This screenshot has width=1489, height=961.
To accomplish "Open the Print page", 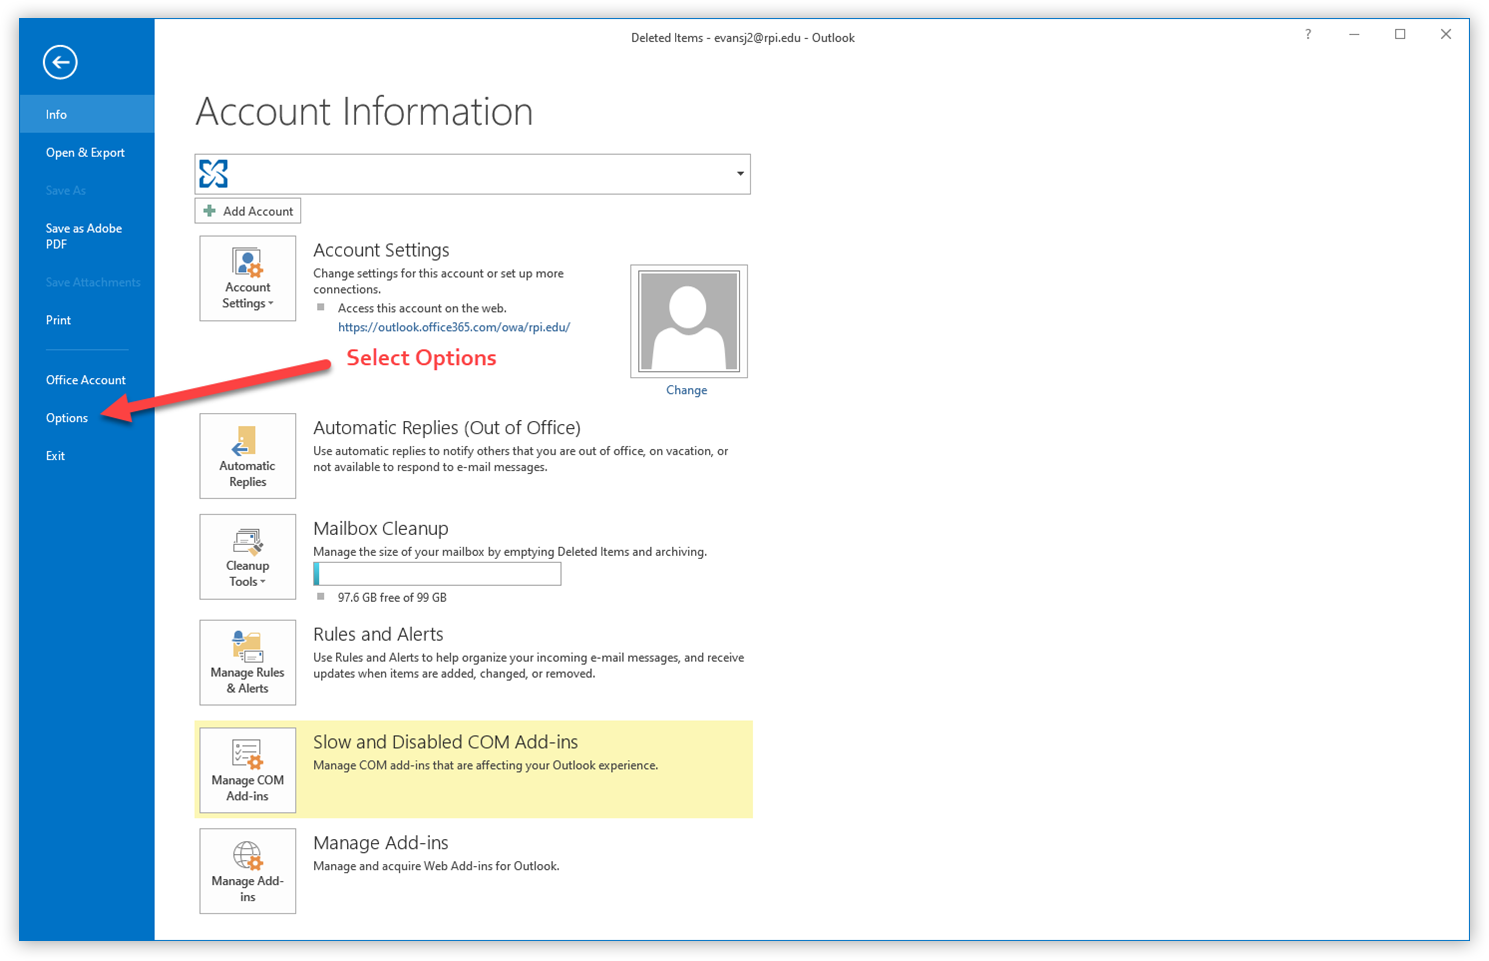I will [x=58, y=320].
